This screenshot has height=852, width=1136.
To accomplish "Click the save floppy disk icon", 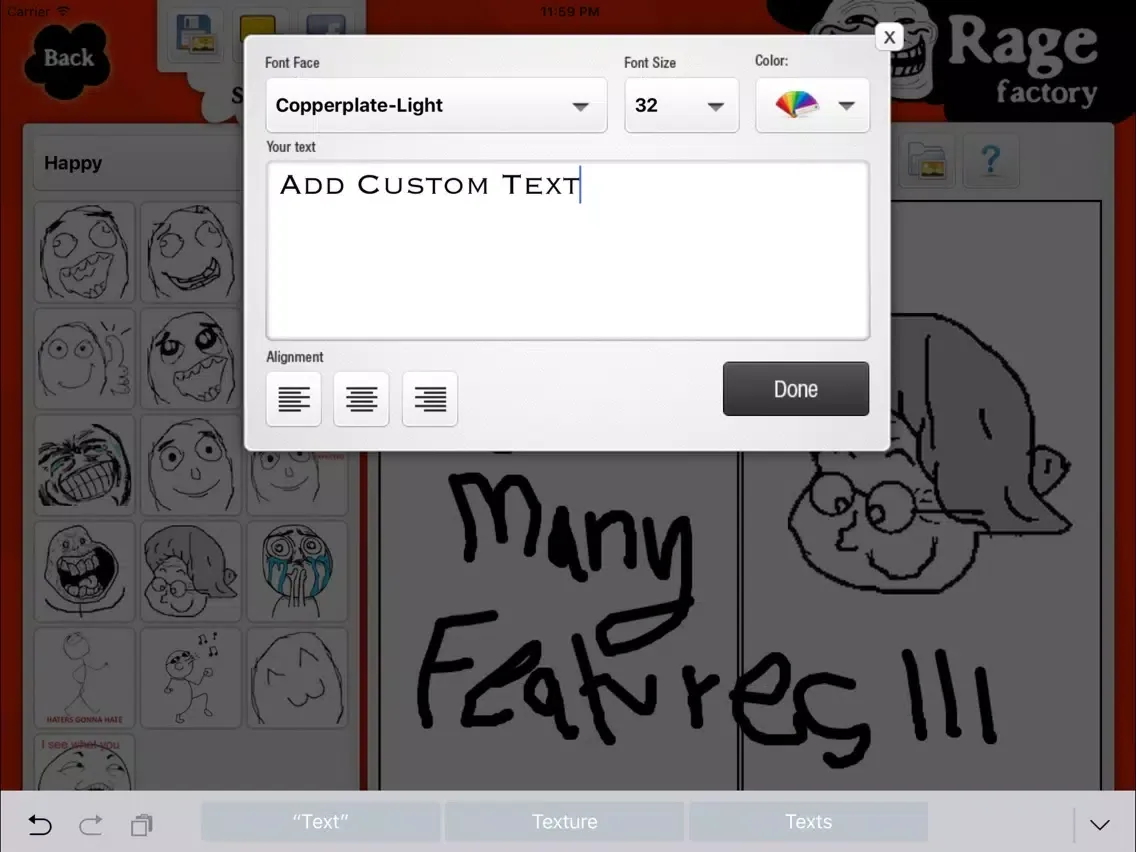I will pyautogui.click(x=195, y=35).
